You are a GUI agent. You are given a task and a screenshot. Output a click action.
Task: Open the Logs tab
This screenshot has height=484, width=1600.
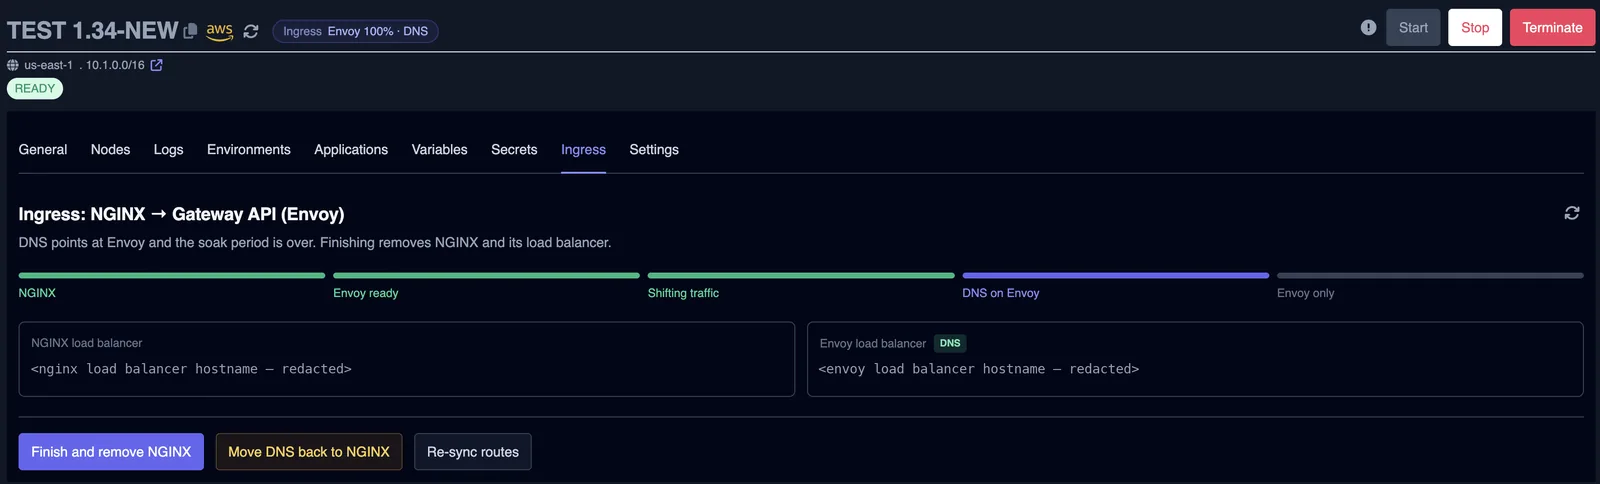point(168,149)
